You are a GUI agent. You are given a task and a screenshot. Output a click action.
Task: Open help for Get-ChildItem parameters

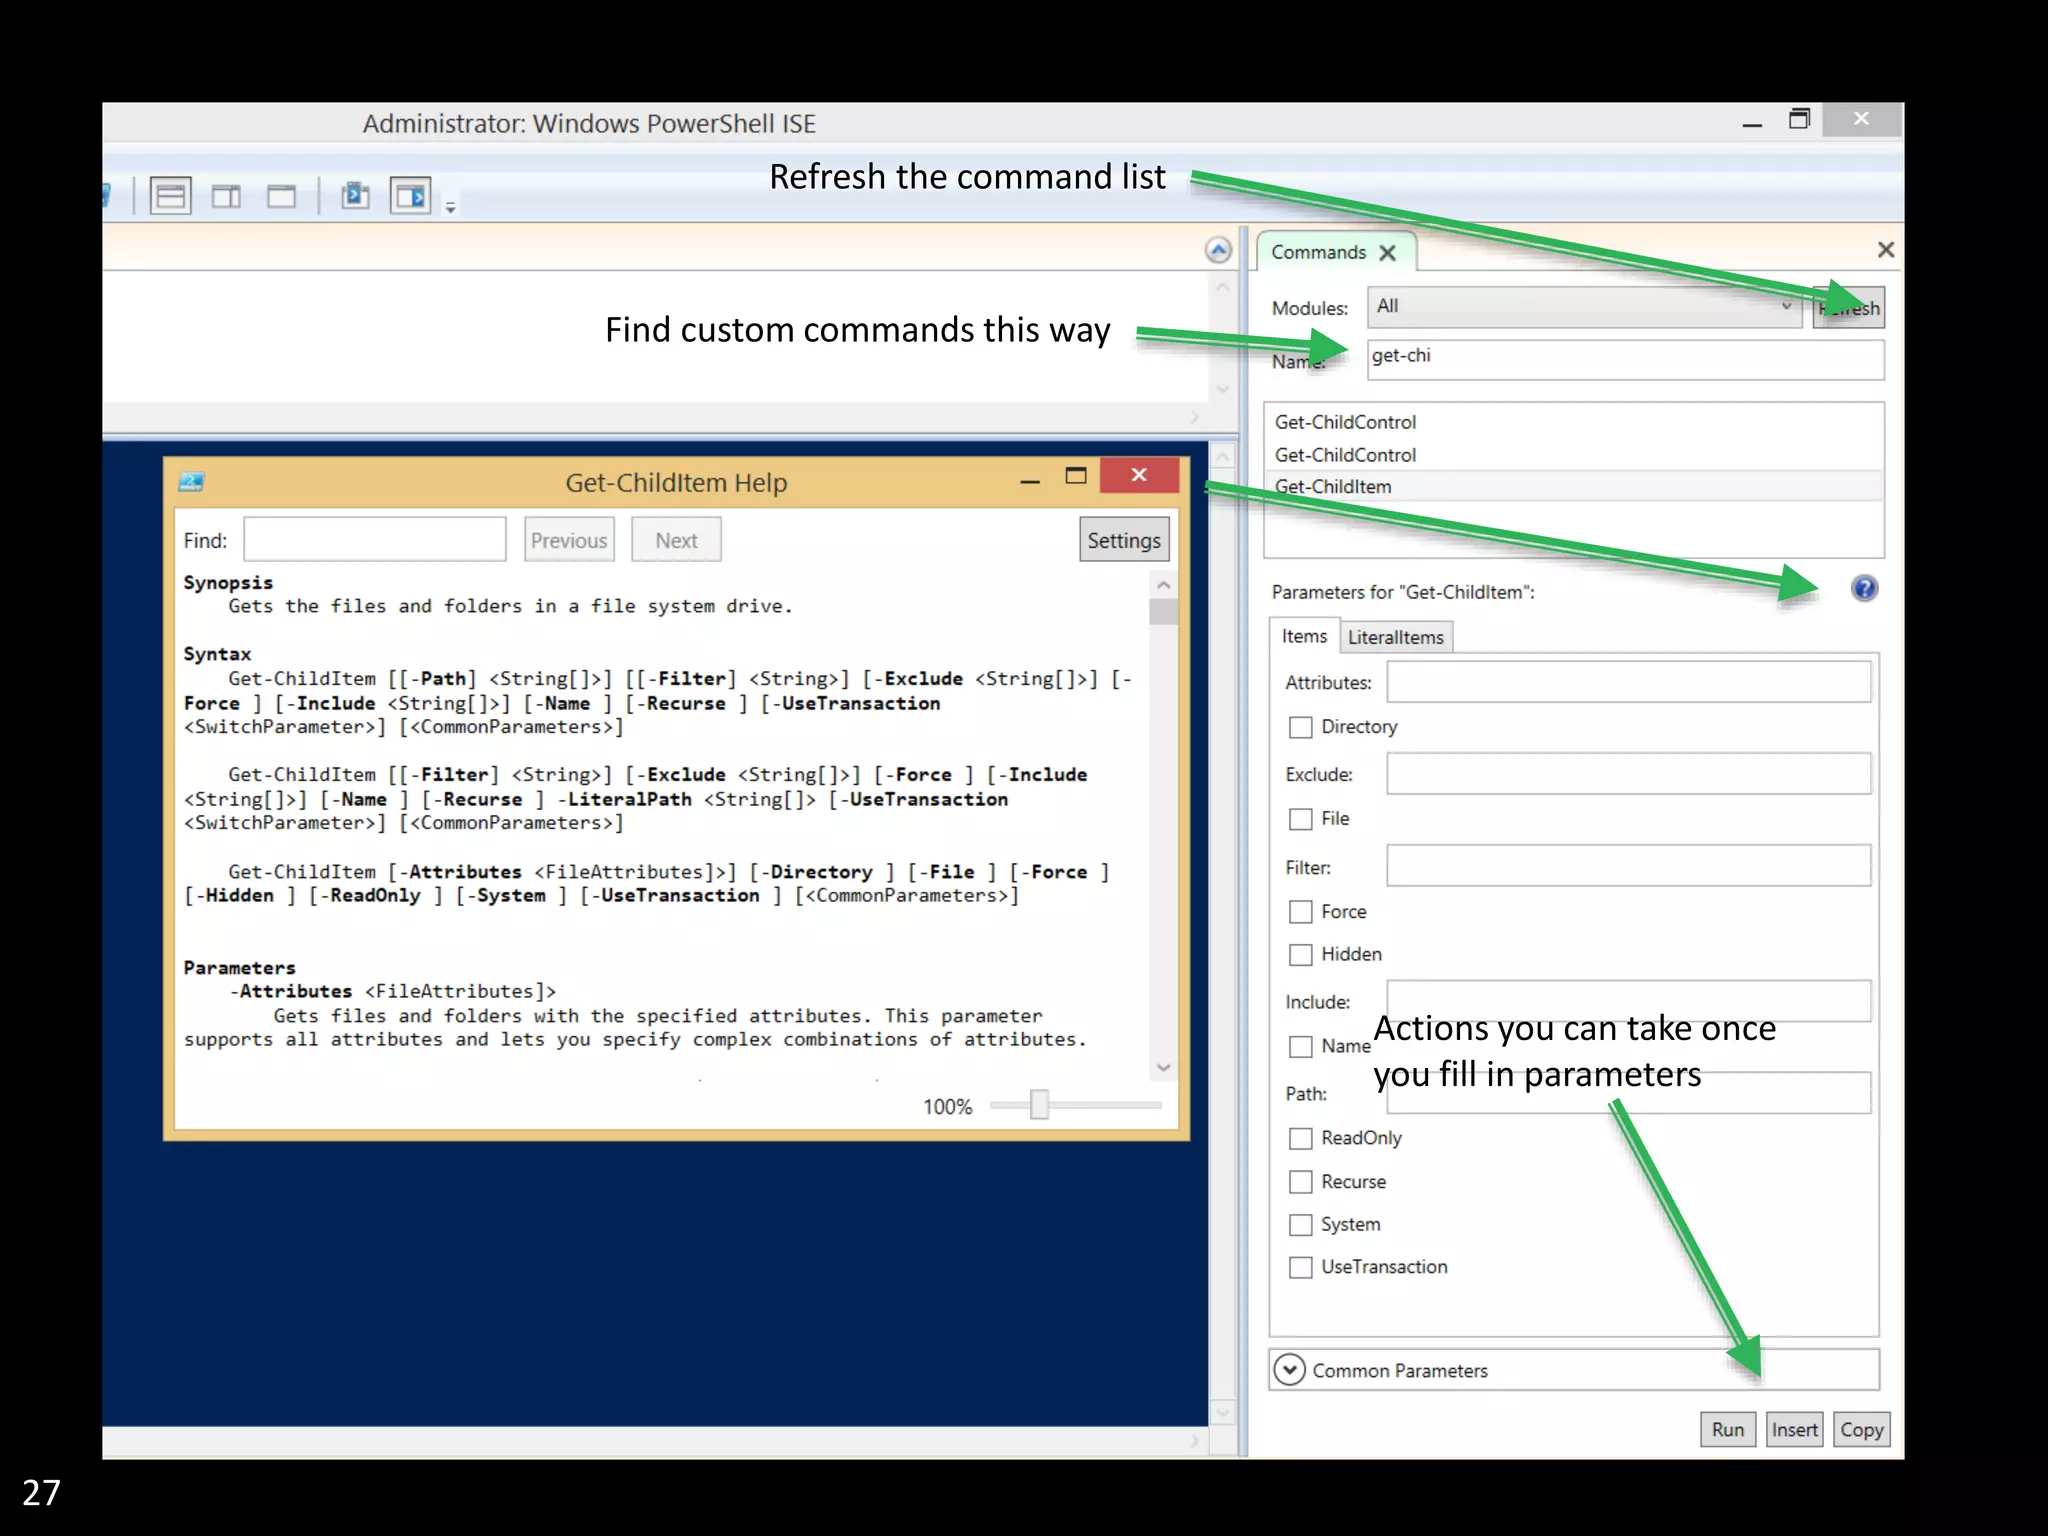pyautogui.click(x=1864, y=588)
